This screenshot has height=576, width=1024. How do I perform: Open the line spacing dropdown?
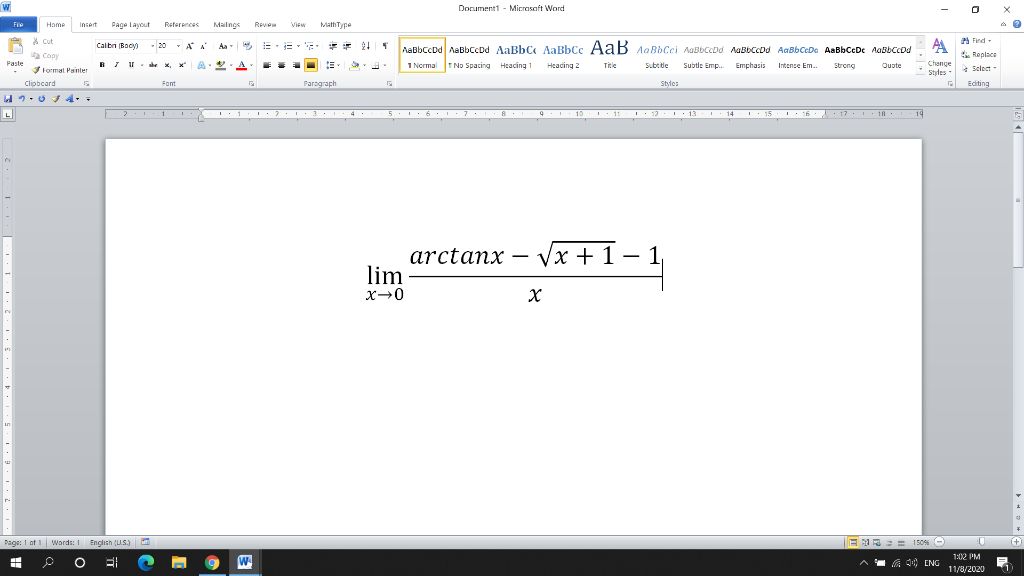pos(332,65)
